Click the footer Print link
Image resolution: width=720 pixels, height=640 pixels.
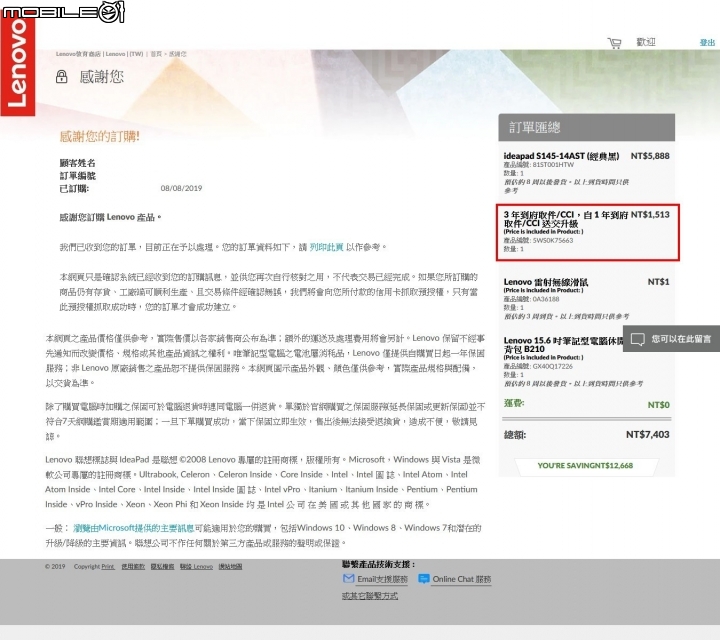click(x=107, y=567)
